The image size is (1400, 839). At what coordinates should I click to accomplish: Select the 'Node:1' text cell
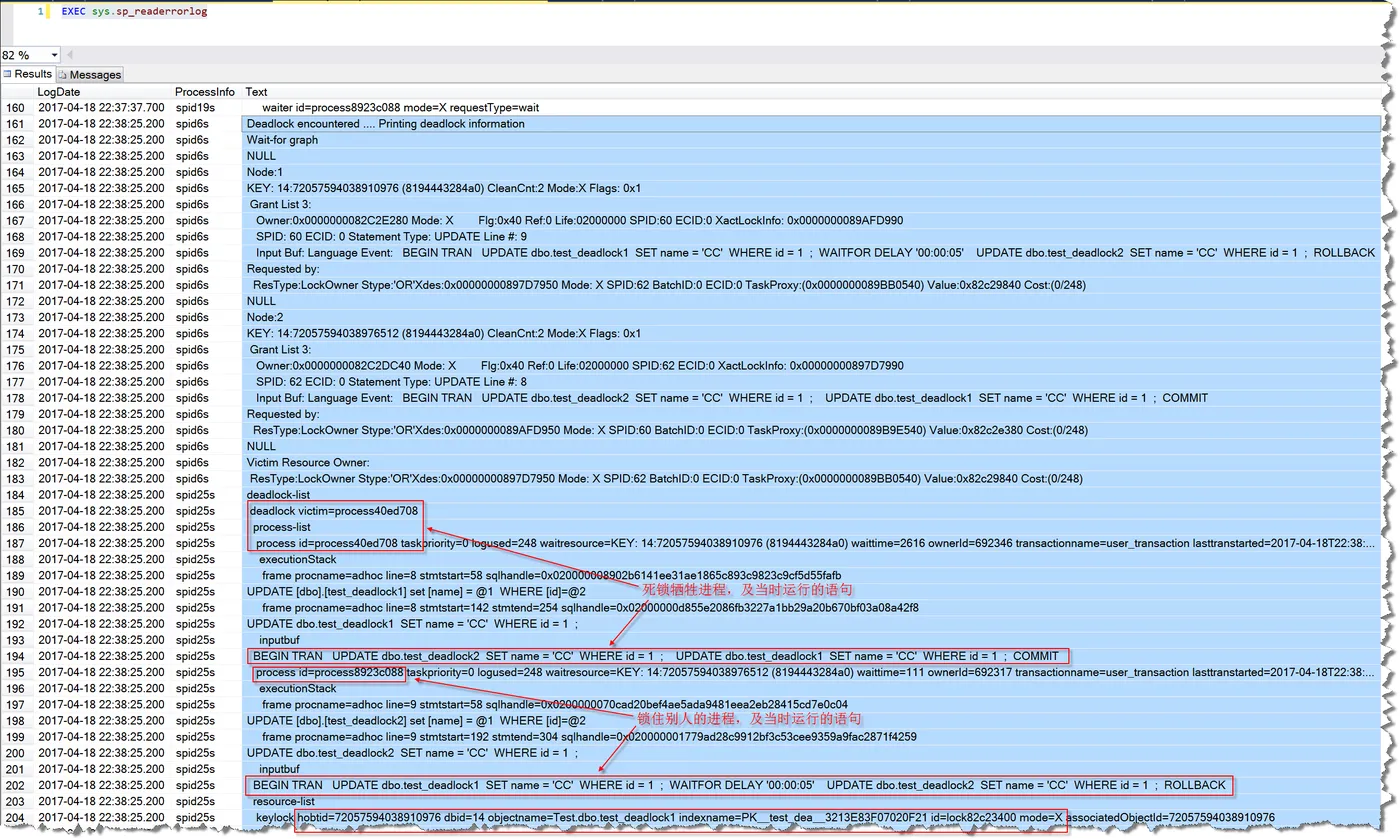tap(810, 172)
